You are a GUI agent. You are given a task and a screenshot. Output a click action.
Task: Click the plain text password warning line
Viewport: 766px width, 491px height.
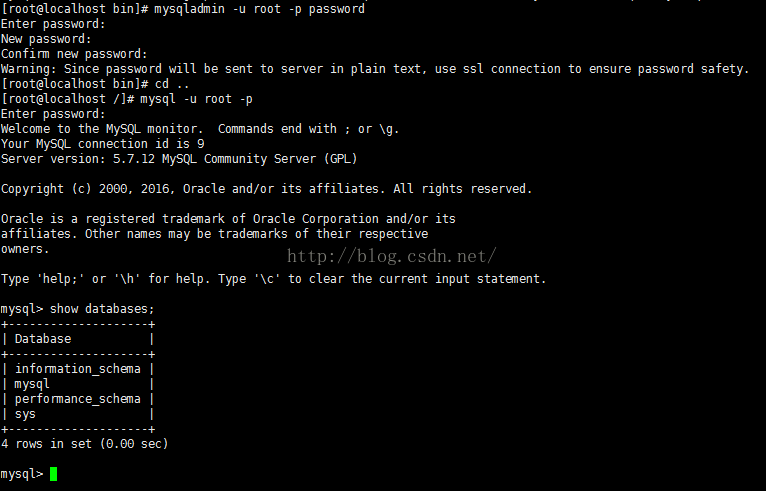pyautogui.click(x=374, y=69)
